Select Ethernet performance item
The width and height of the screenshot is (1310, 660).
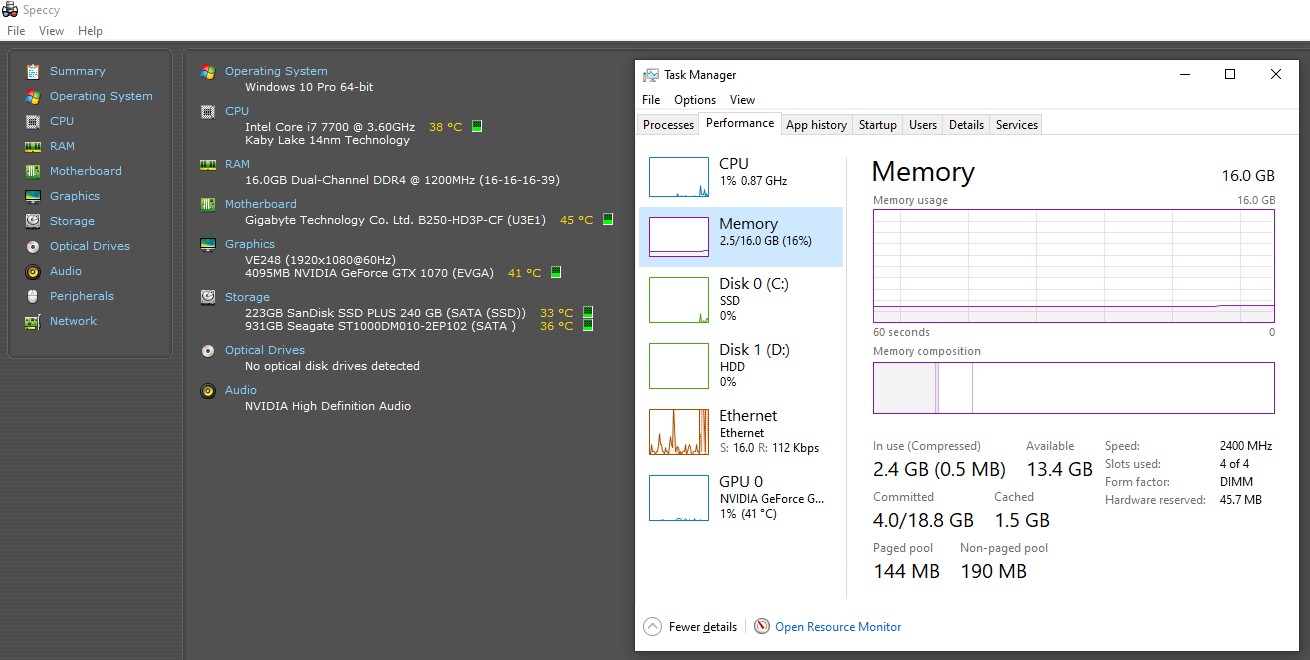click(x=741, y=431)
